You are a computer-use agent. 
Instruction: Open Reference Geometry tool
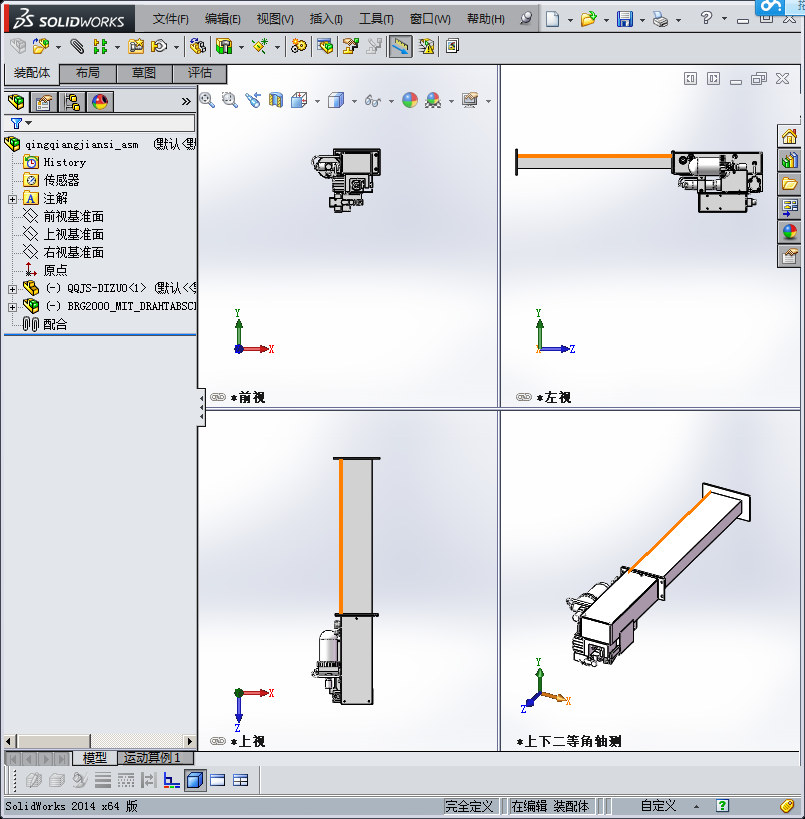(260, 46)
